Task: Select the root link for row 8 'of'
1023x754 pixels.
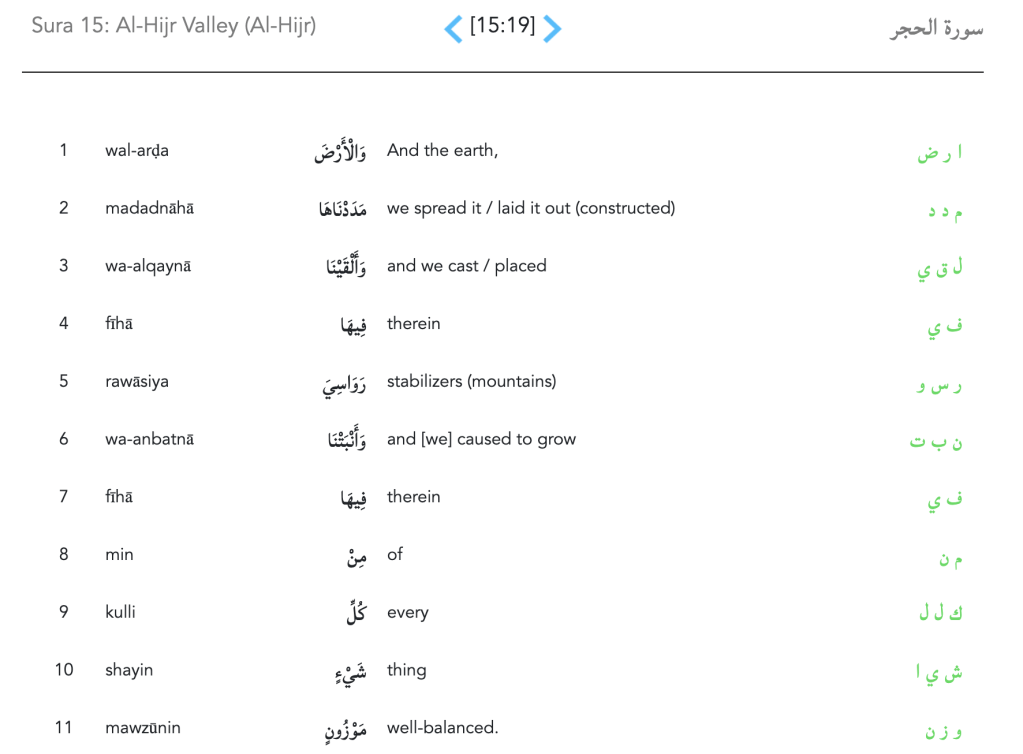Action: coord(950,559)
